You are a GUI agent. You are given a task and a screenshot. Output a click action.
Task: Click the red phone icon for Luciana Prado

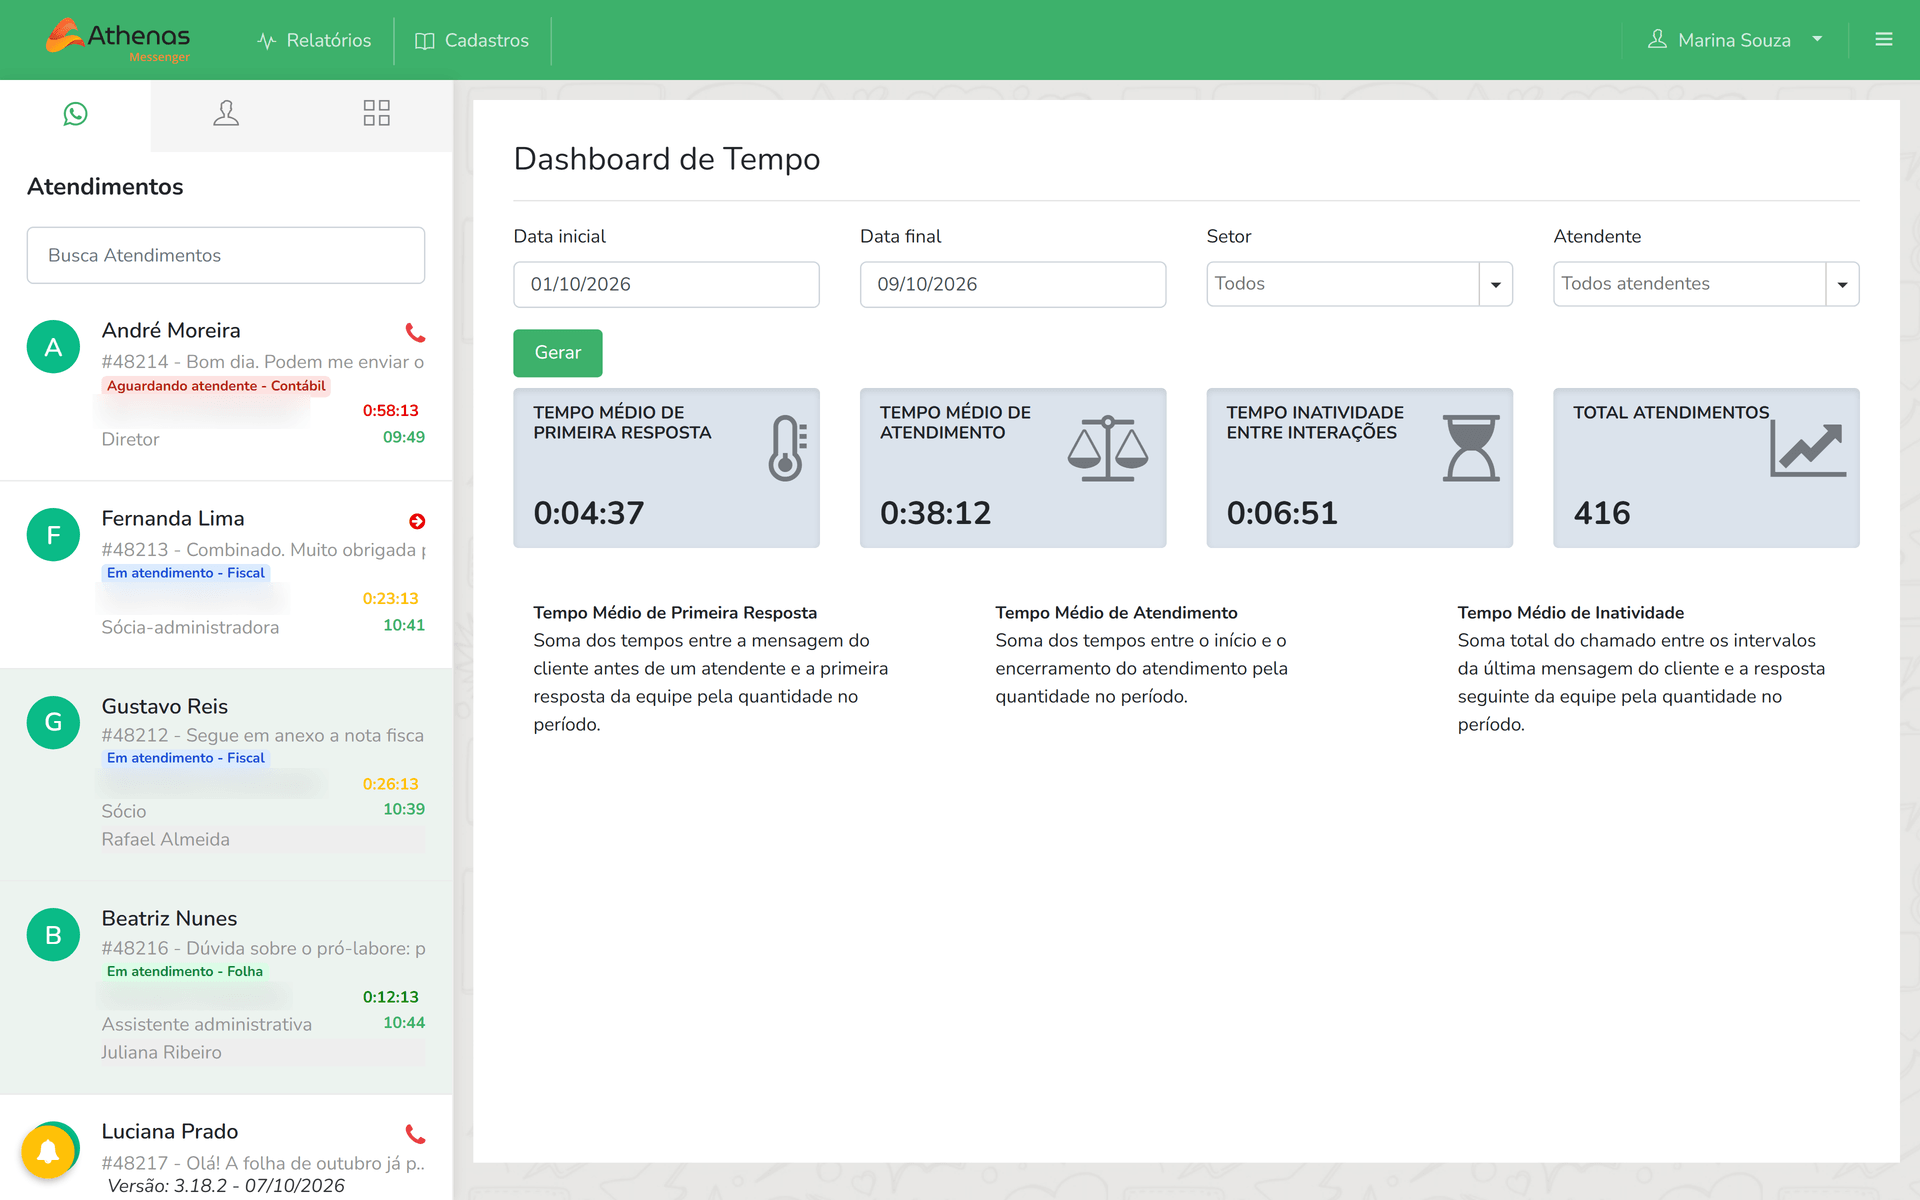point(415,1134)
